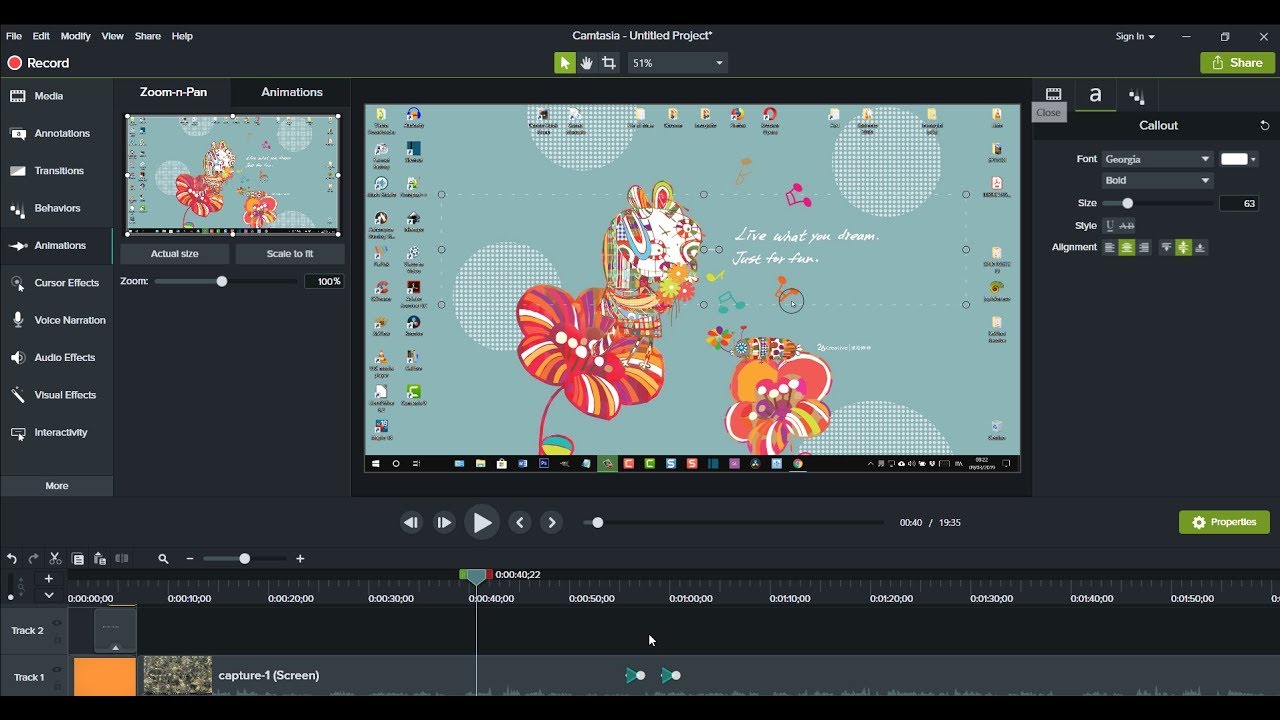The height and width of the screenshot is (720, 1280).
Task: Open the Cursor Effects section
Action: 57,283
